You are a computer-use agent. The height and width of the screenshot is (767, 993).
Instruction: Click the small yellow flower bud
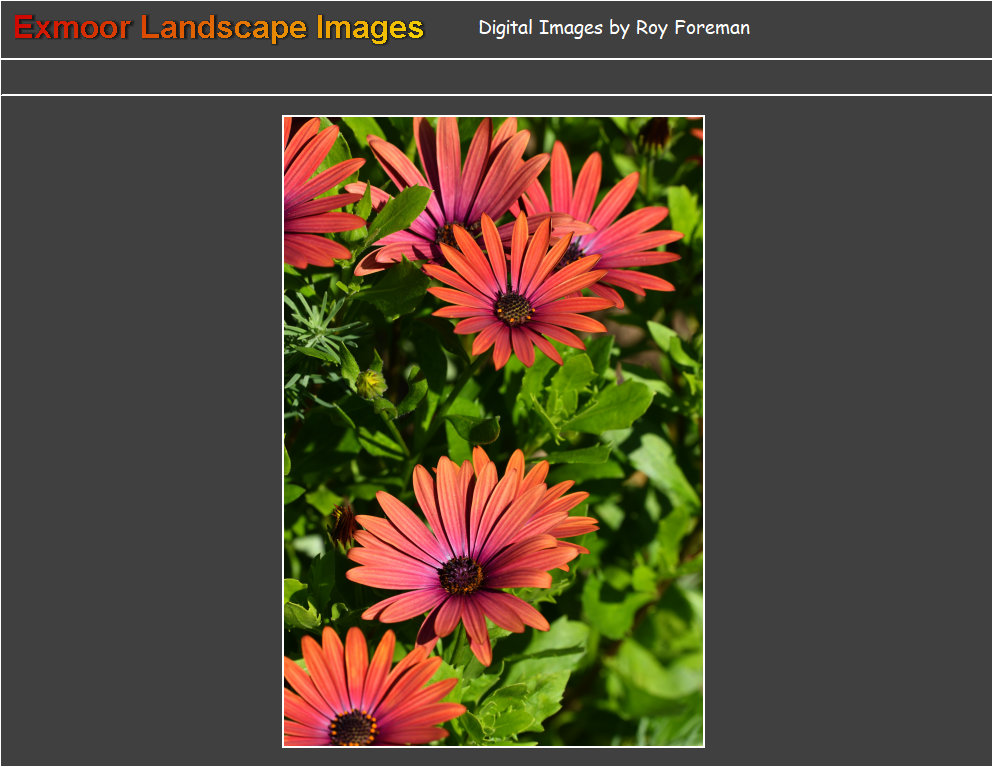(x=371, y=384)
